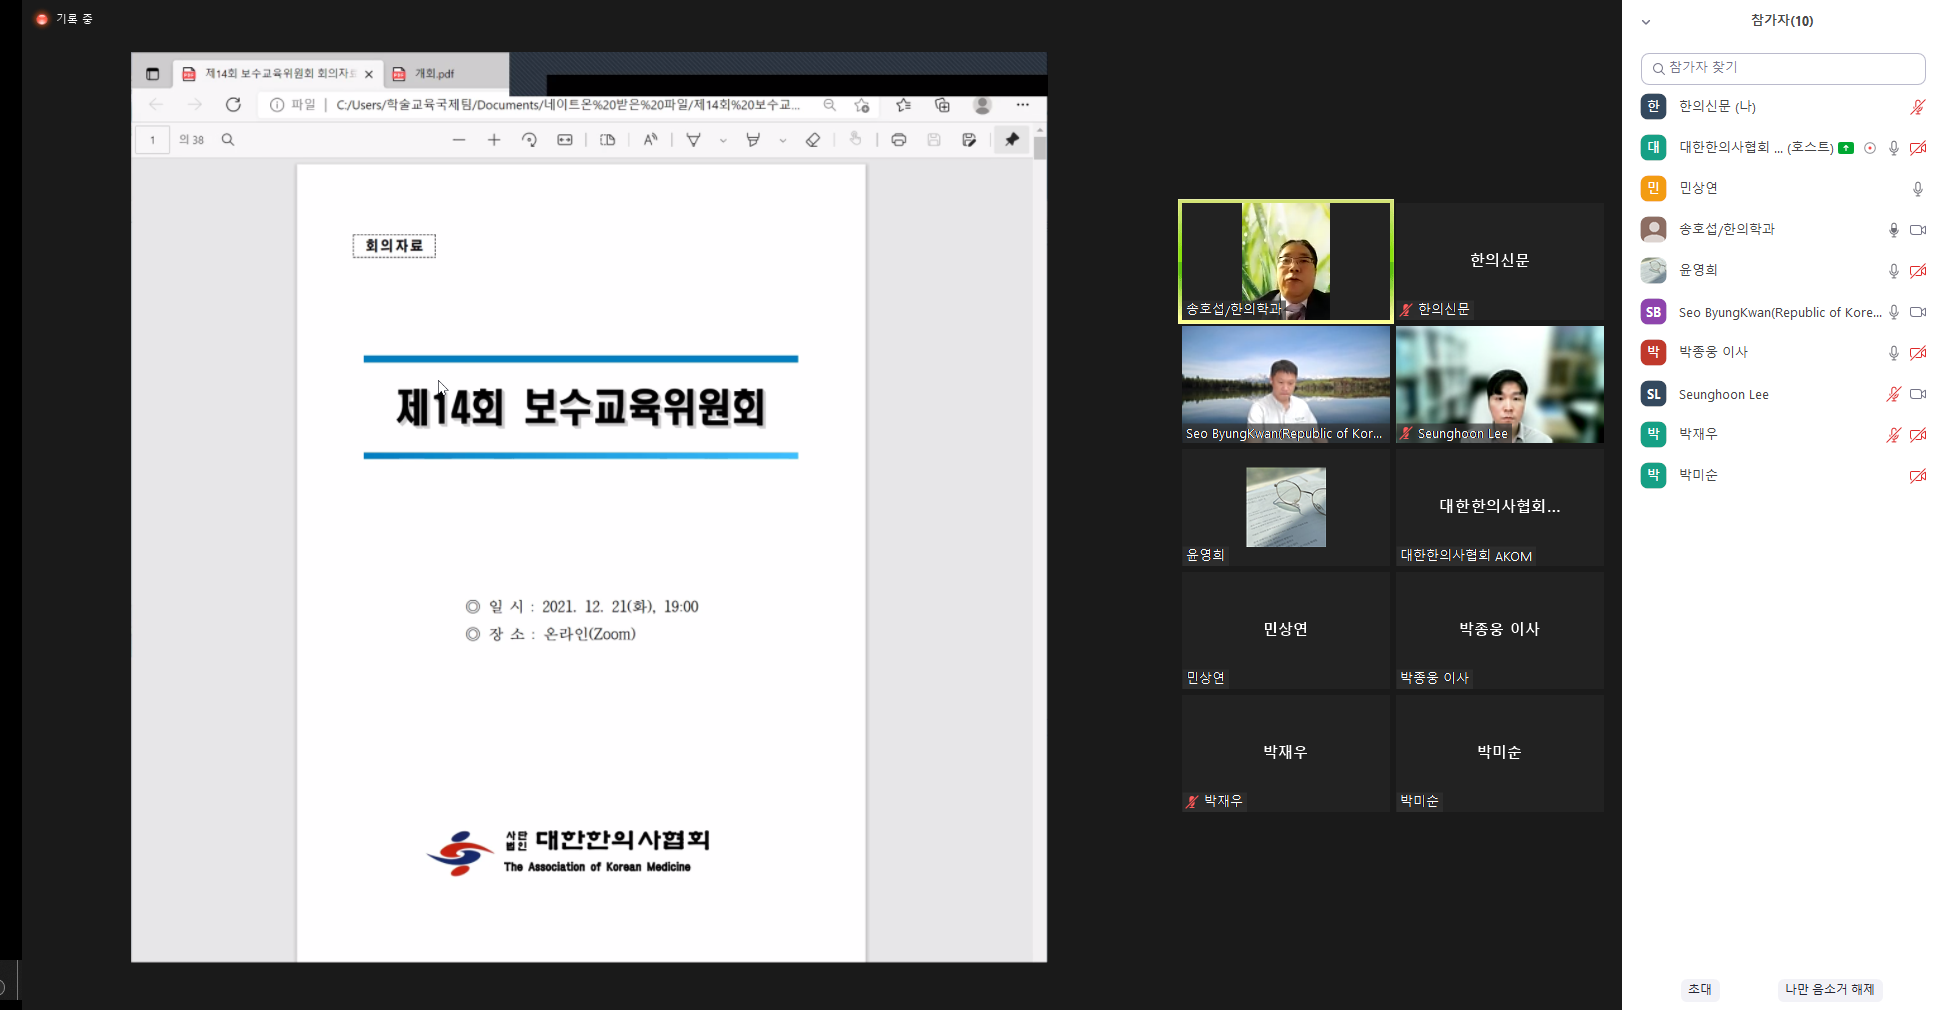This screenshot has height=1010, width=1938.
Task: Switch to the 개회.pdf tab
Action: tap(437, 72)
